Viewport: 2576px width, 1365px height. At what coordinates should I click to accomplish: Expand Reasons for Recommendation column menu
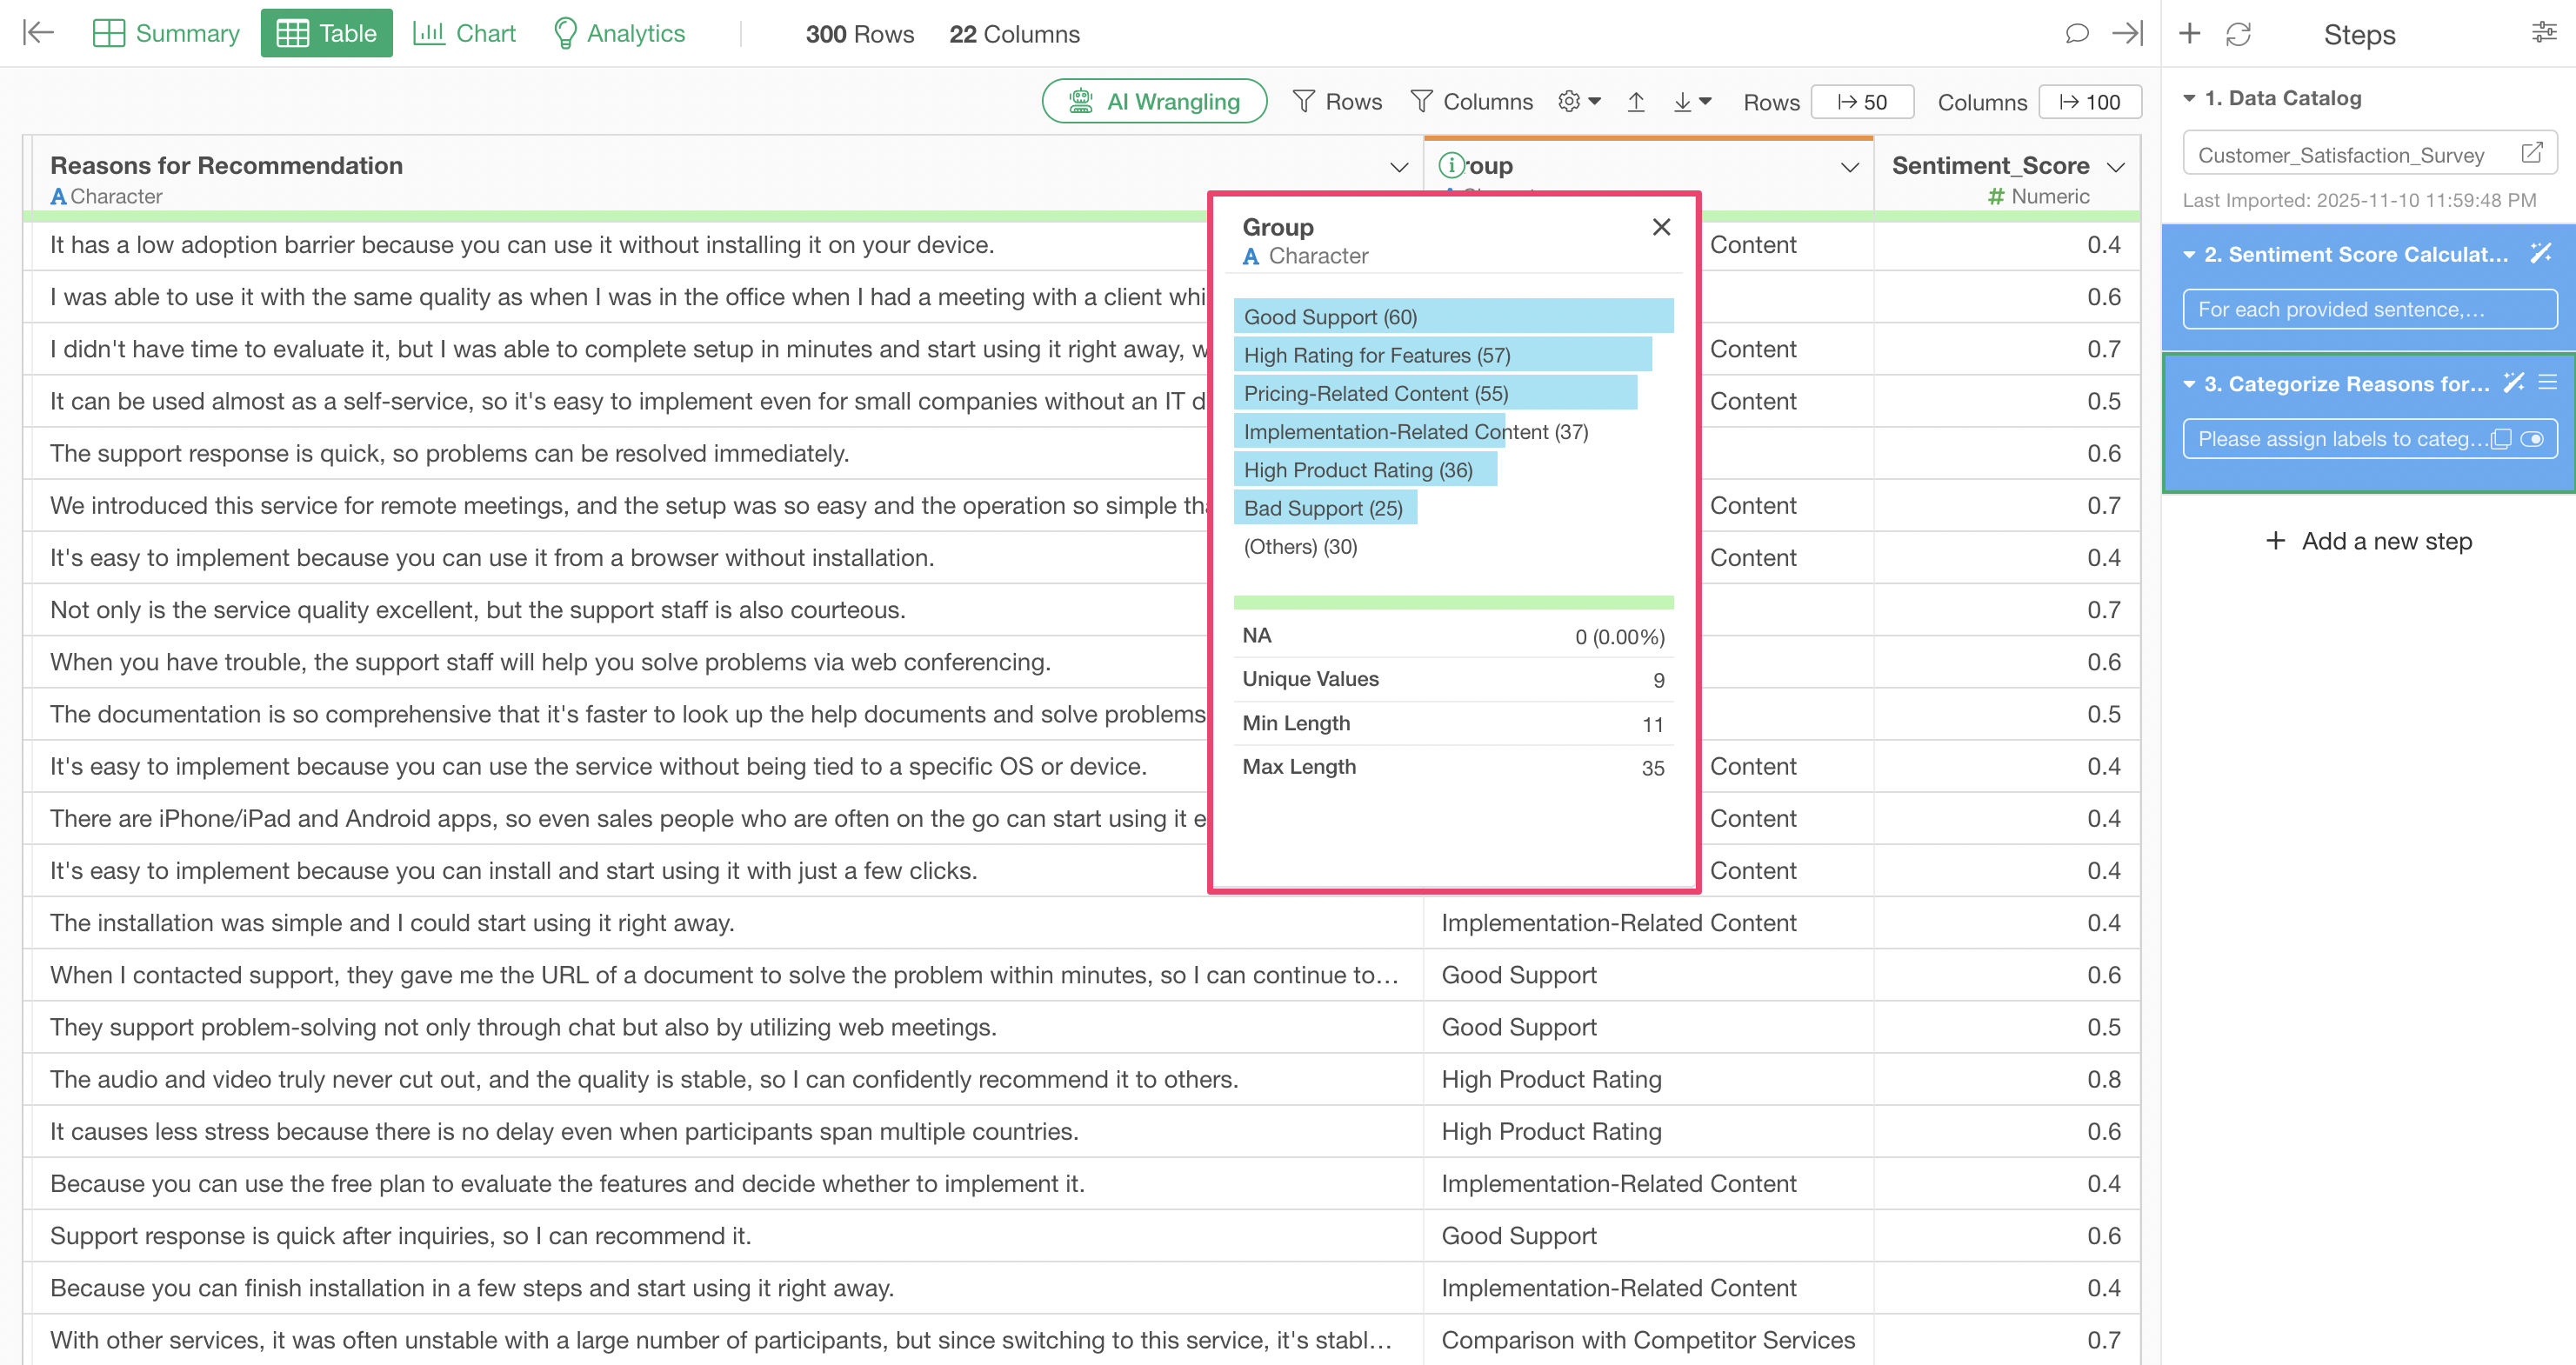pos(1398,167)
